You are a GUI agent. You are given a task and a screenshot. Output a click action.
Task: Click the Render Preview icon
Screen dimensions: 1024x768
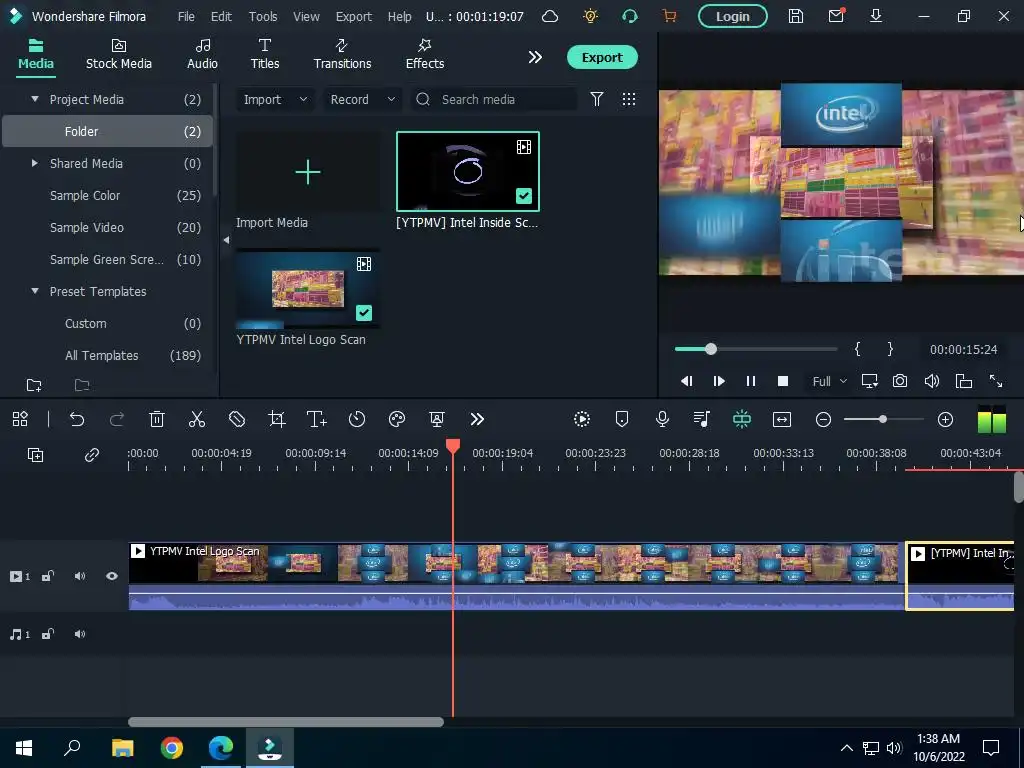point(582,419)
